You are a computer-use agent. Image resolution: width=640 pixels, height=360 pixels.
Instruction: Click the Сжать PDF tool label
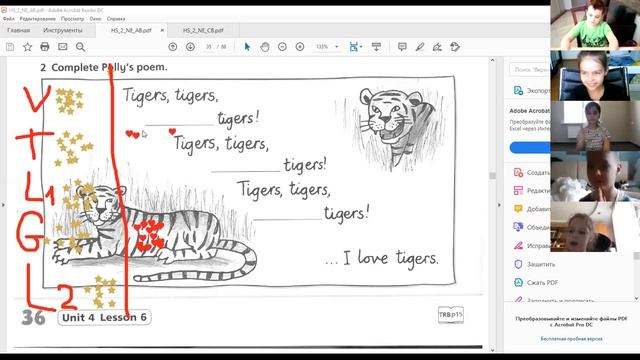coord(542,282)
